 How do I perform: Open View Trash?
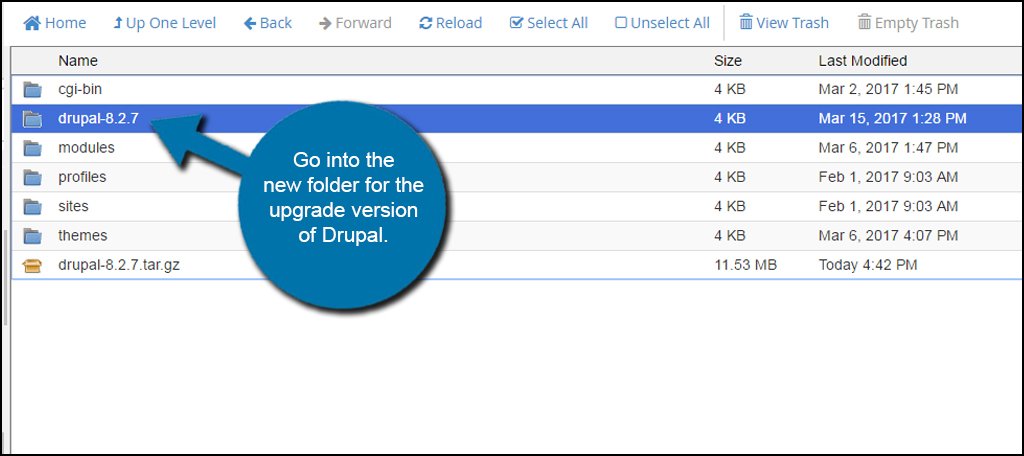click(784, 23)
